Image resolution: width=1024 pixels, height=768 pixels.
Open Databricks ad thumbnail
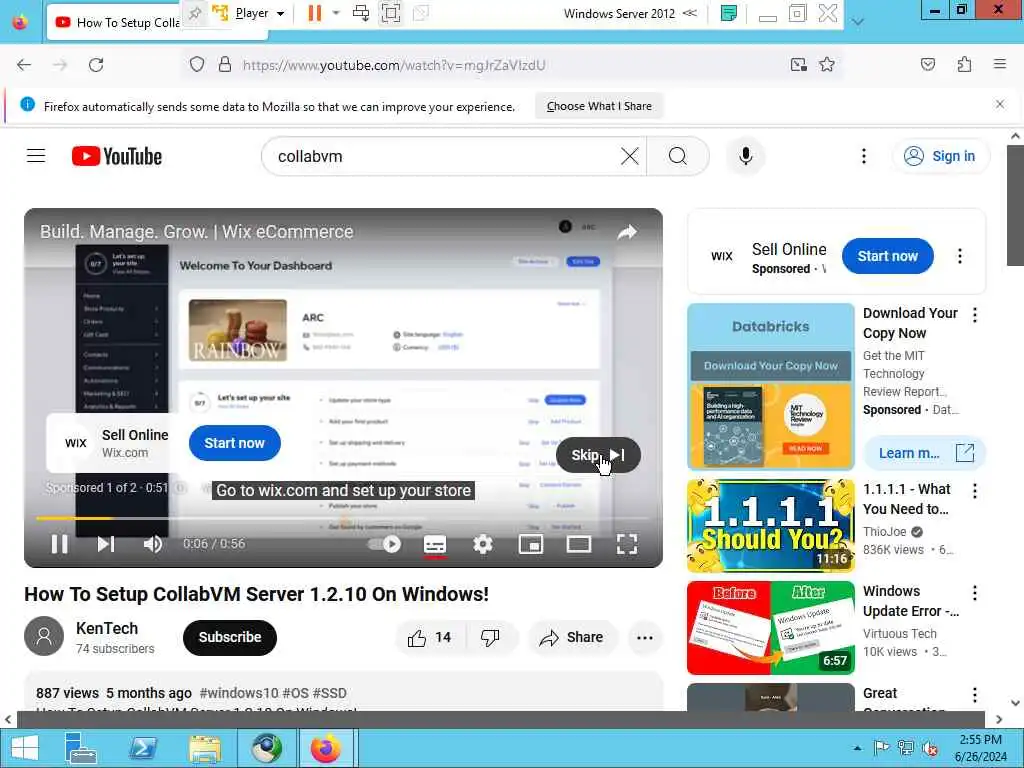771,386
